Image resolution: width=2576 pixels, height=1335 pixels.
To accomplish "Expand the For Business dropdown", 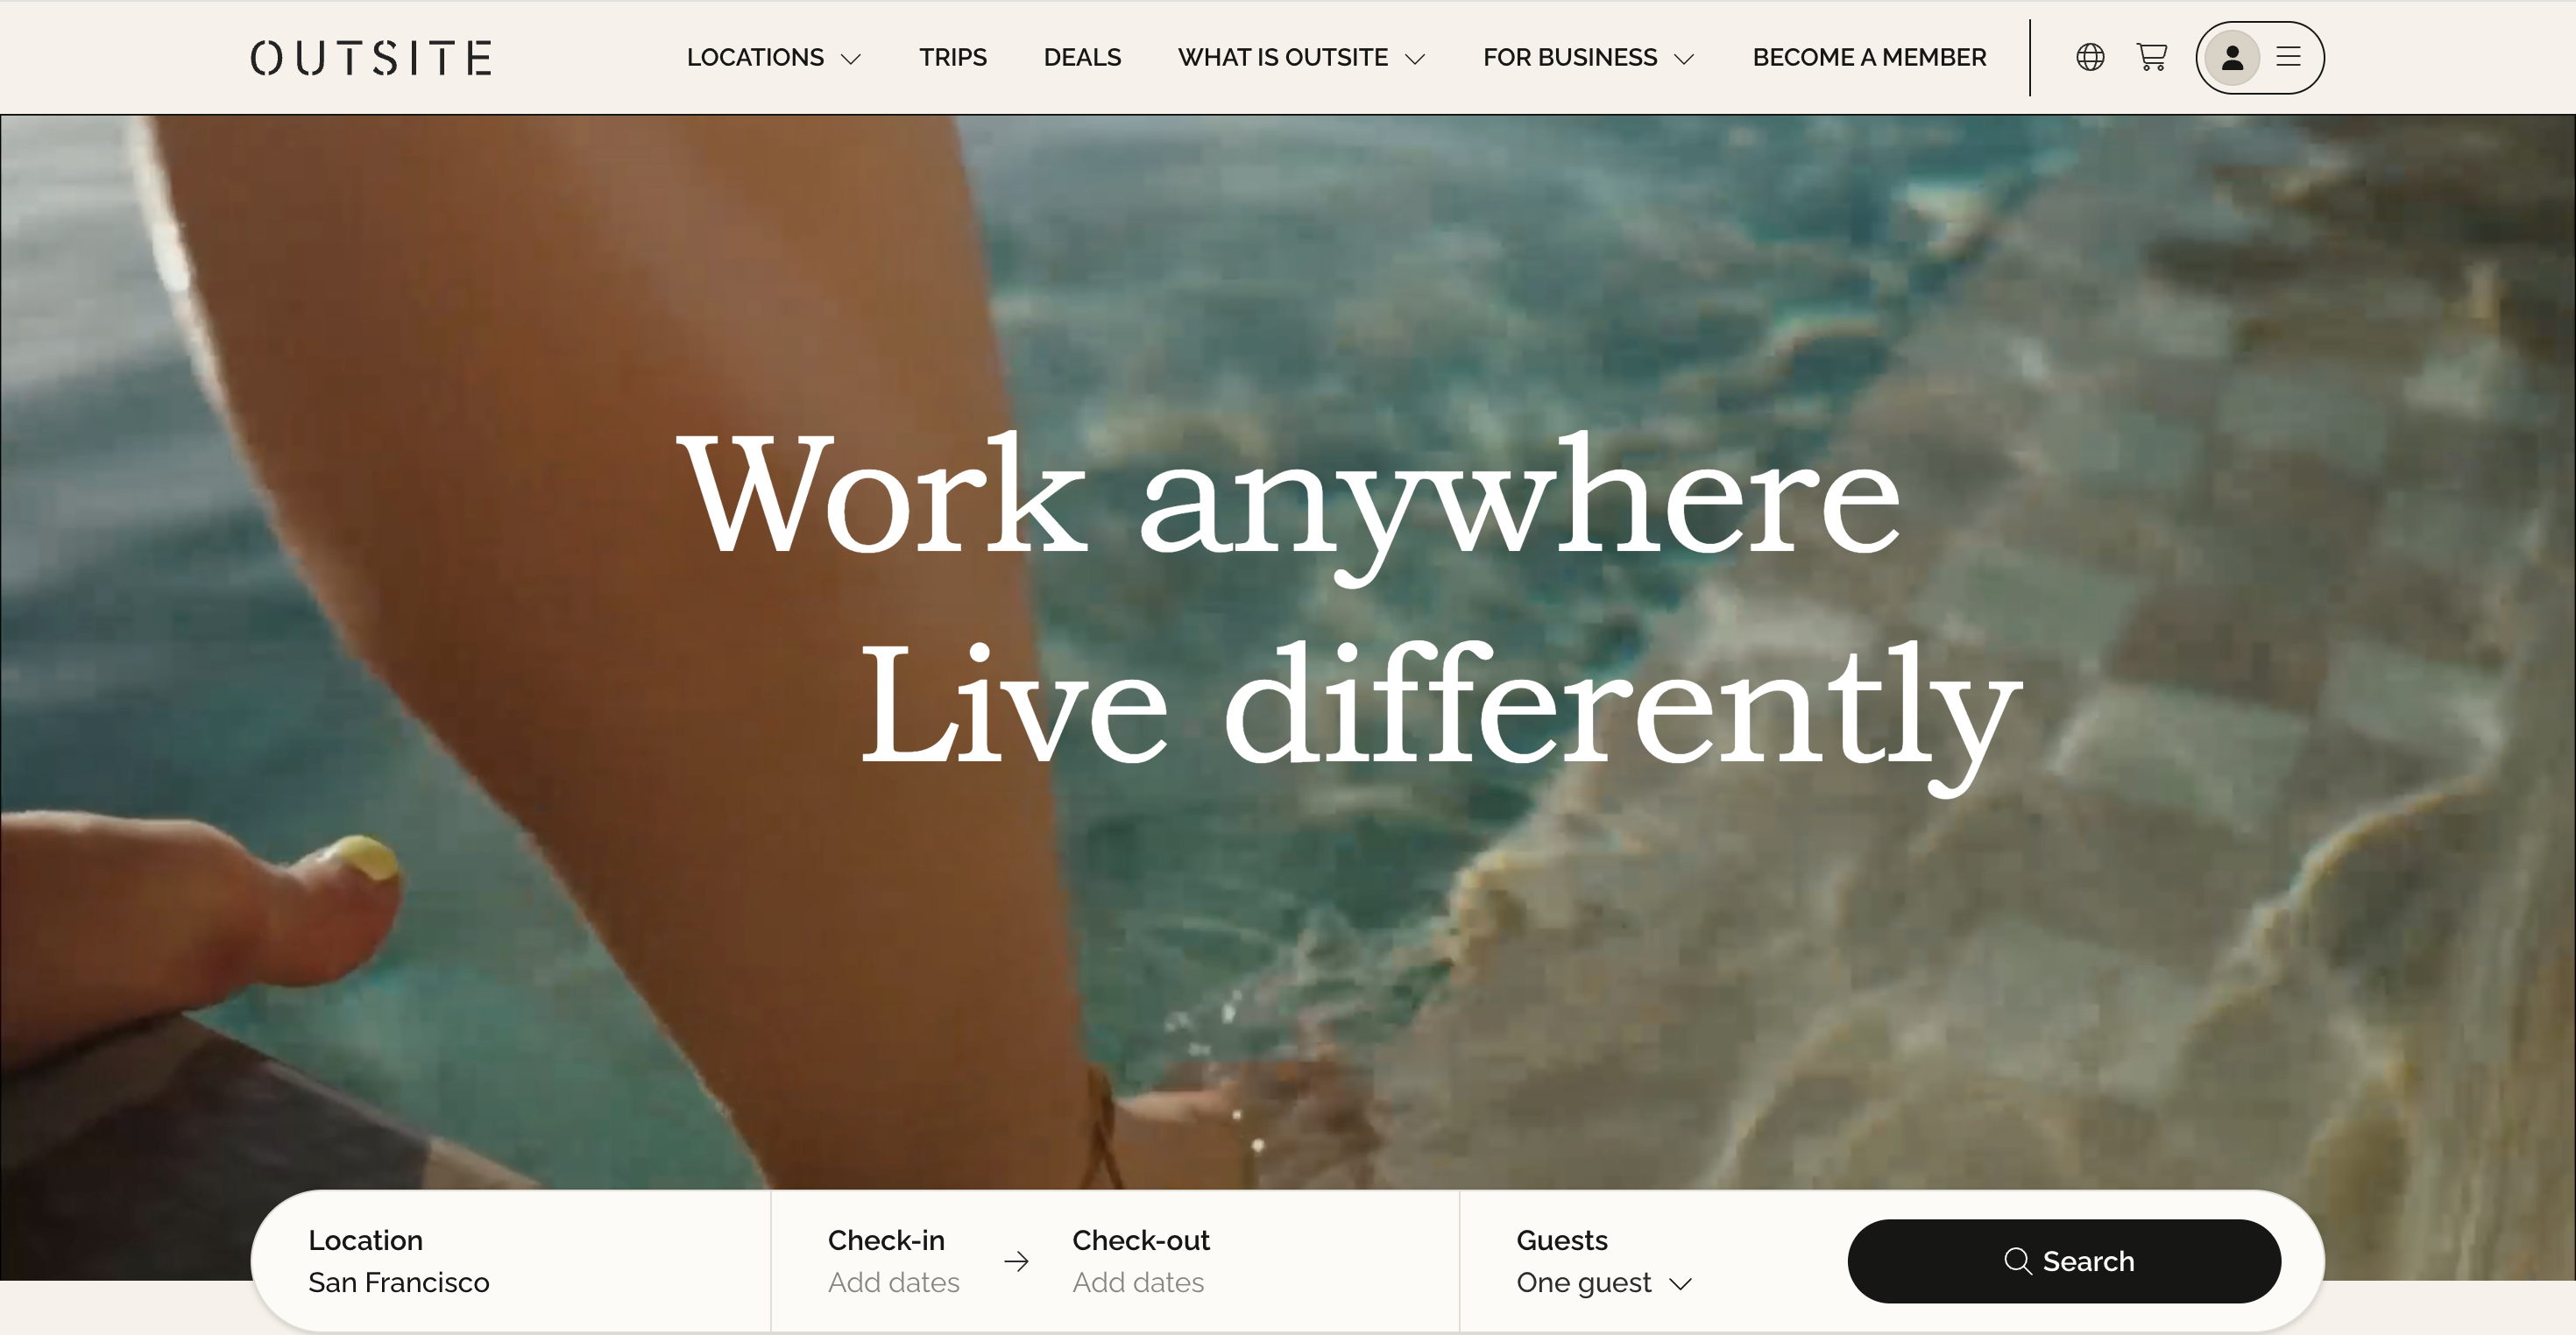I will [x=1588, y=58].
